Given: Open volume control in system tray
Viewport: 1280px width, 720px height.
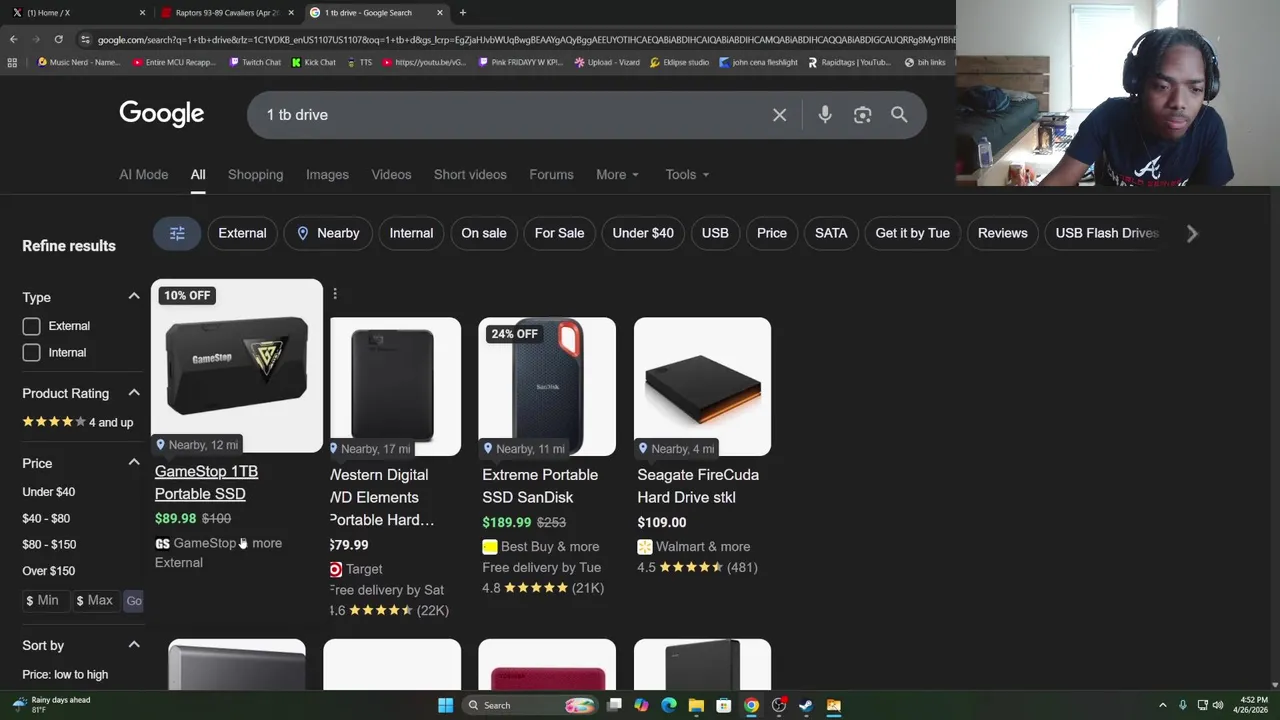Looking at the screenshot, I should tap(1217, 705).
